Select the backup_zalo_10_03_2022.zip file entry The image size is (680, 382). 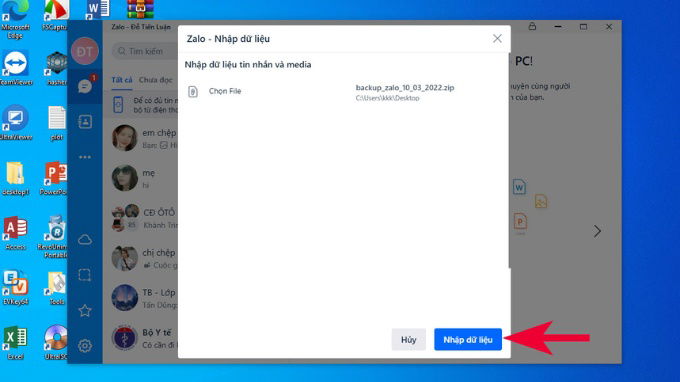pyautogui.click(x=405, y=92)
